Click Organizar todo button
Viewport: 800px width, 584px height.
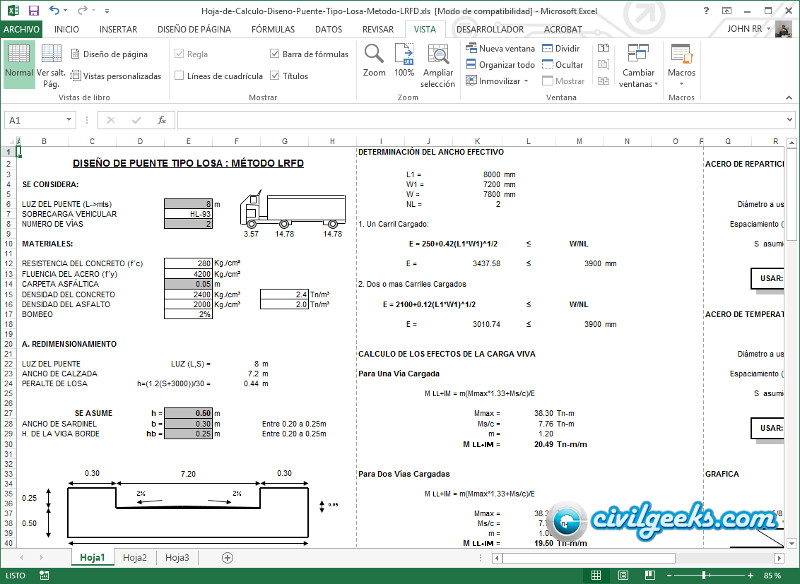click(500, 64)
